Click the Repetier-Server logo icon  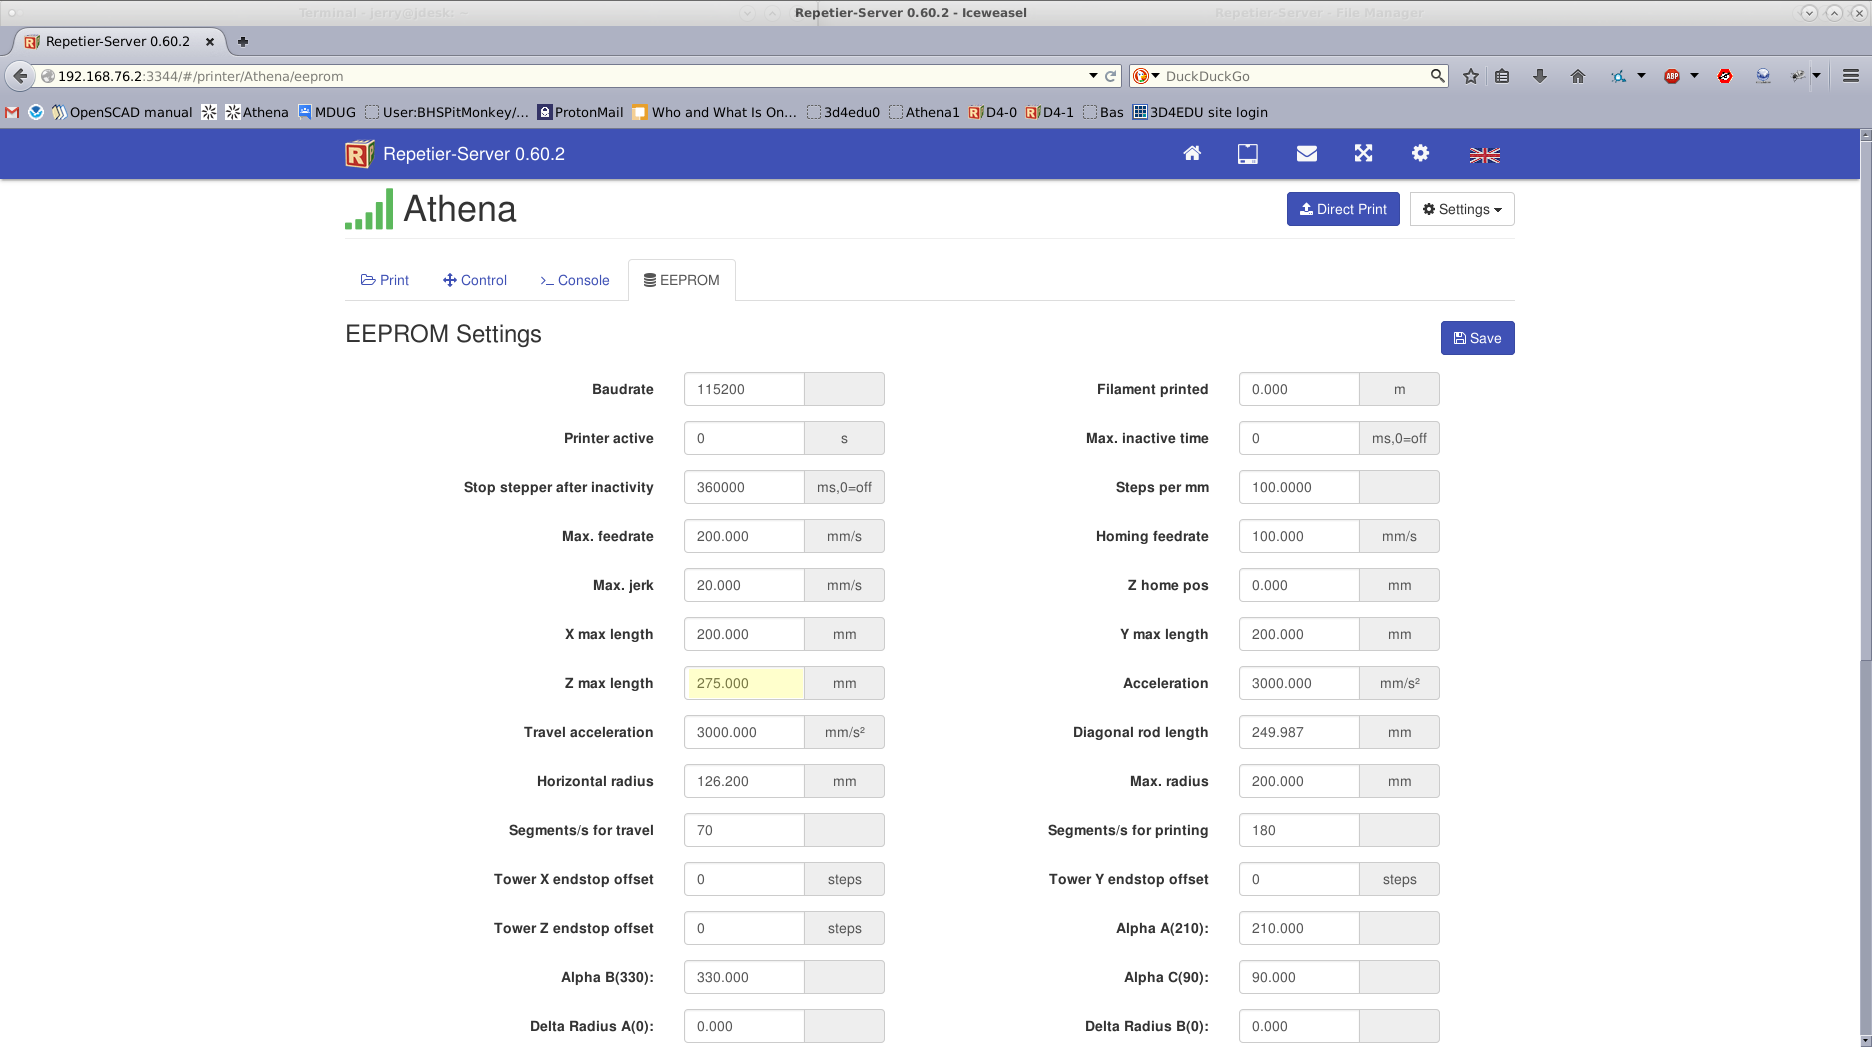click(x=359, y=154)
